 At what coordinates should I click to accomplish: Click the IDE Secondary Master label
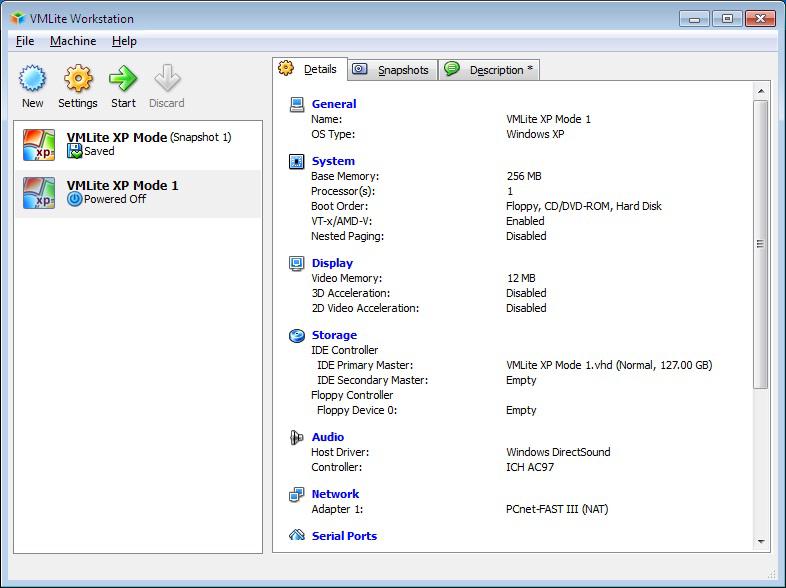pyautogui.click(x=373, y=380)
